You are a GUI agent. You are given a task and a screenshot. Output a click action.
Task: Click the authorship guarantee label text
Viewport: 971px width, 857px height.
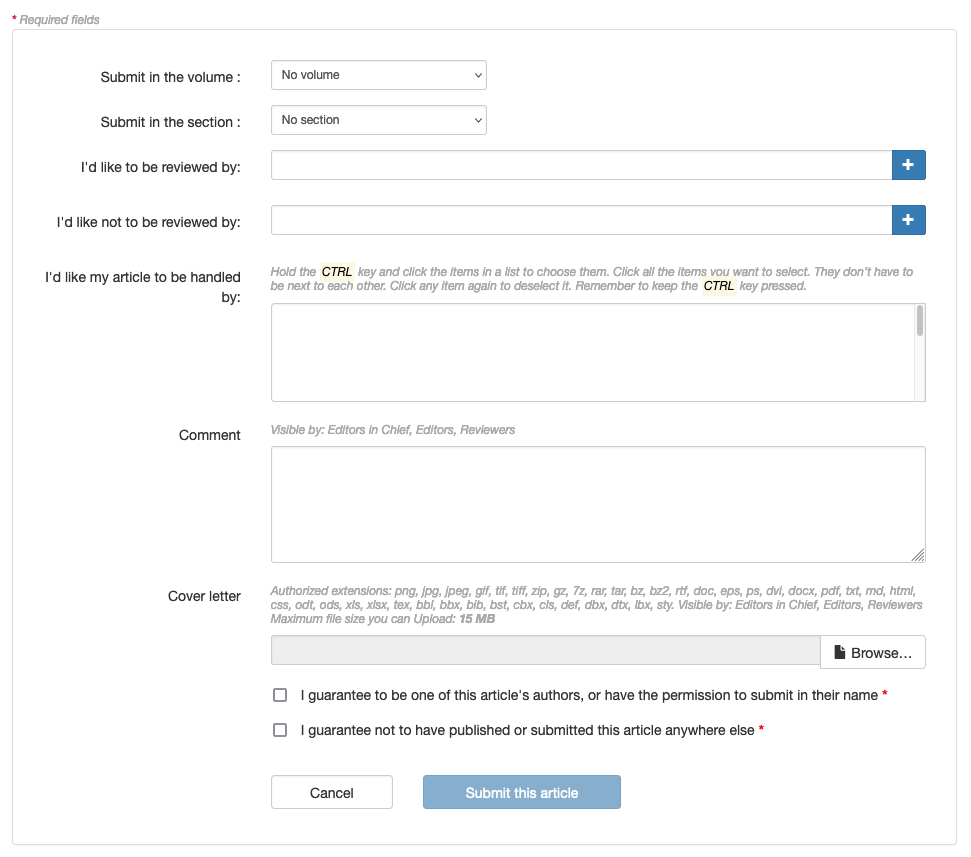coord(588,695)
